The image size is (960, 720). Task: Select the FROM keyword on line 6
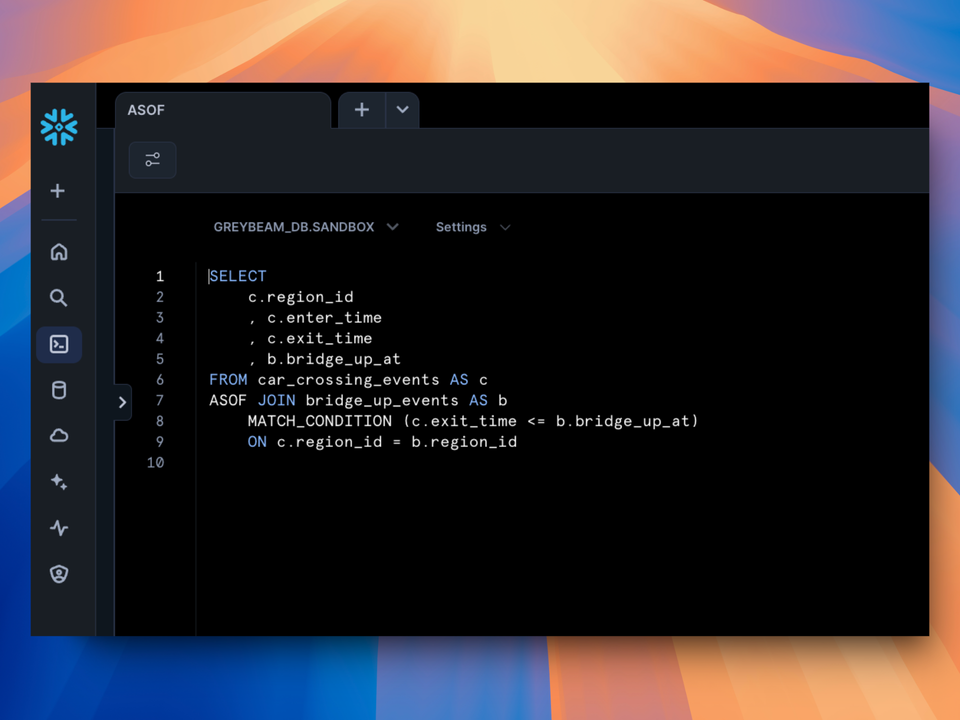click(x=228, y=380)
